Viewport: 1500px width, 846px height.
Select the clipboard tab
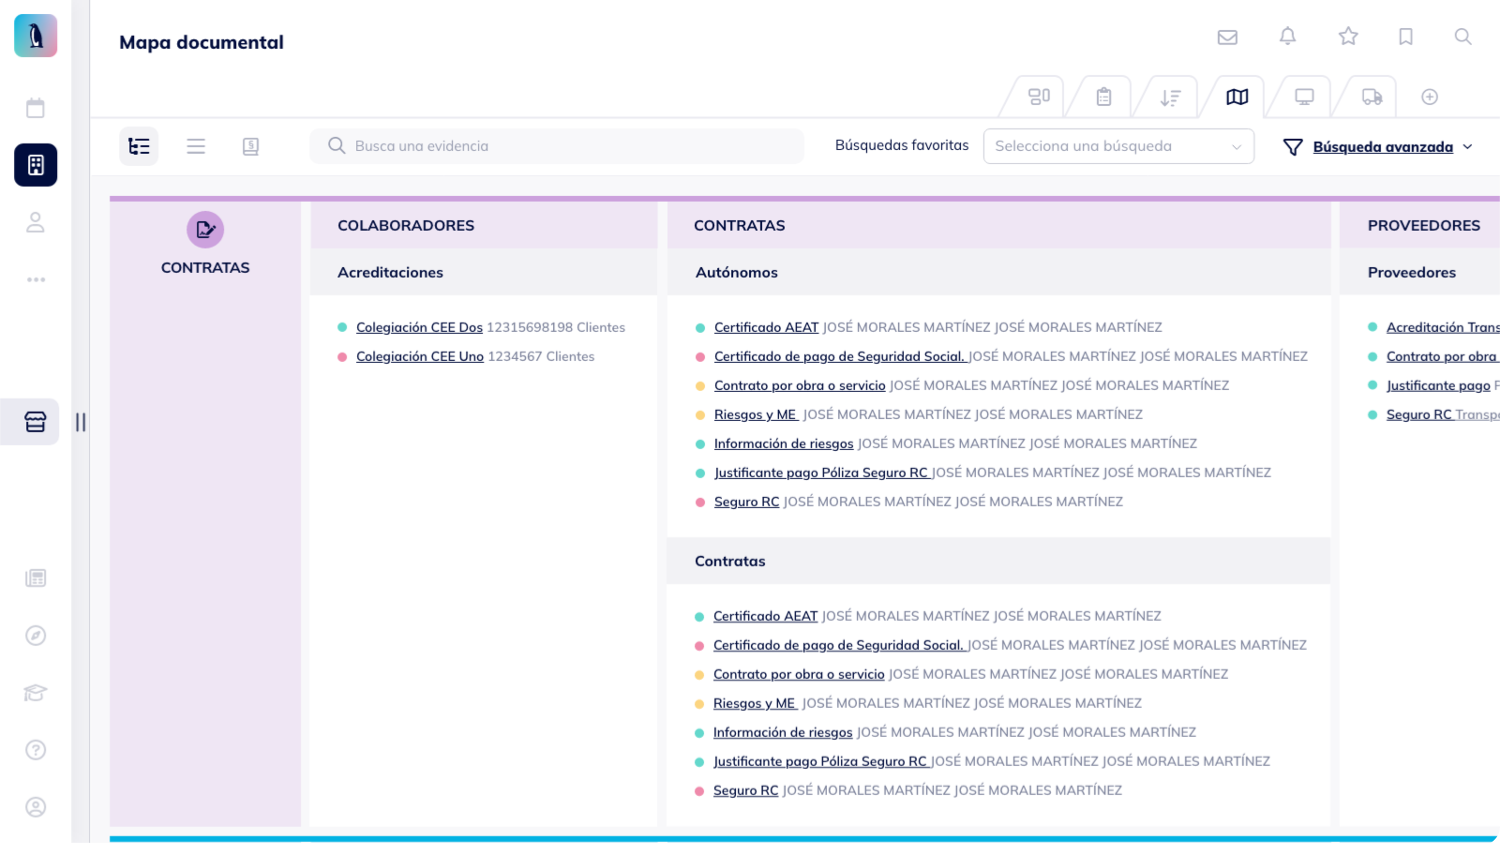coord(1104,97)
